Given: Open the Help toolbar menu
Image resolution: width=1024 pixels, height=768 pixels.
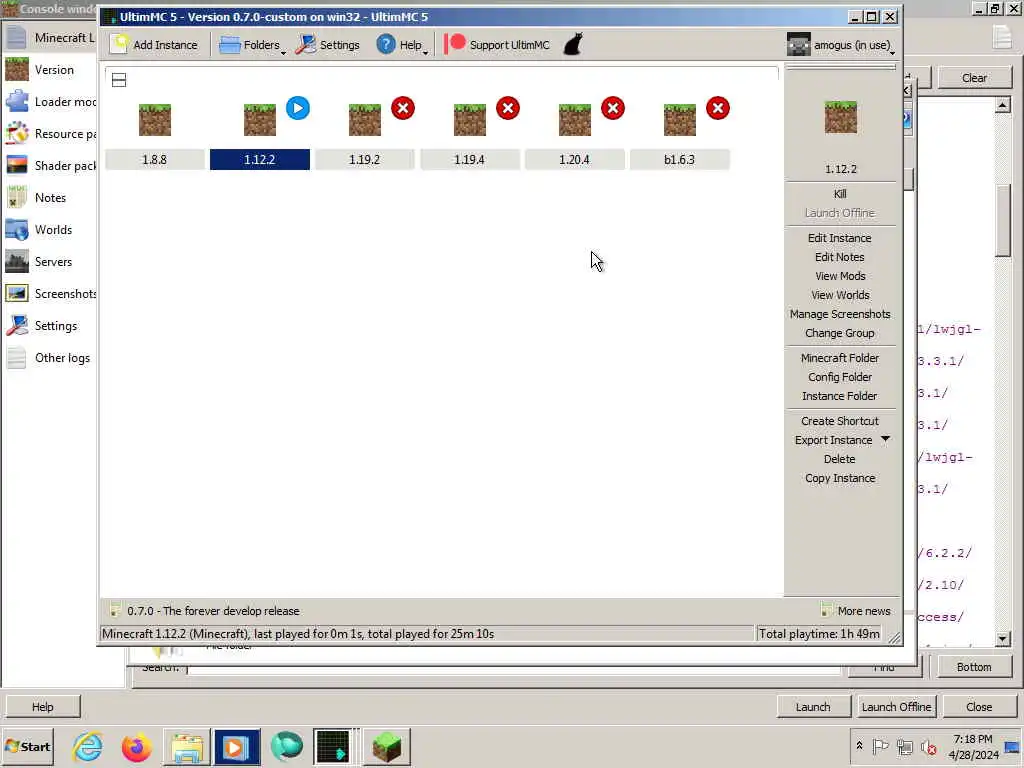Looking at the screenshot, I should click(402, 44).
